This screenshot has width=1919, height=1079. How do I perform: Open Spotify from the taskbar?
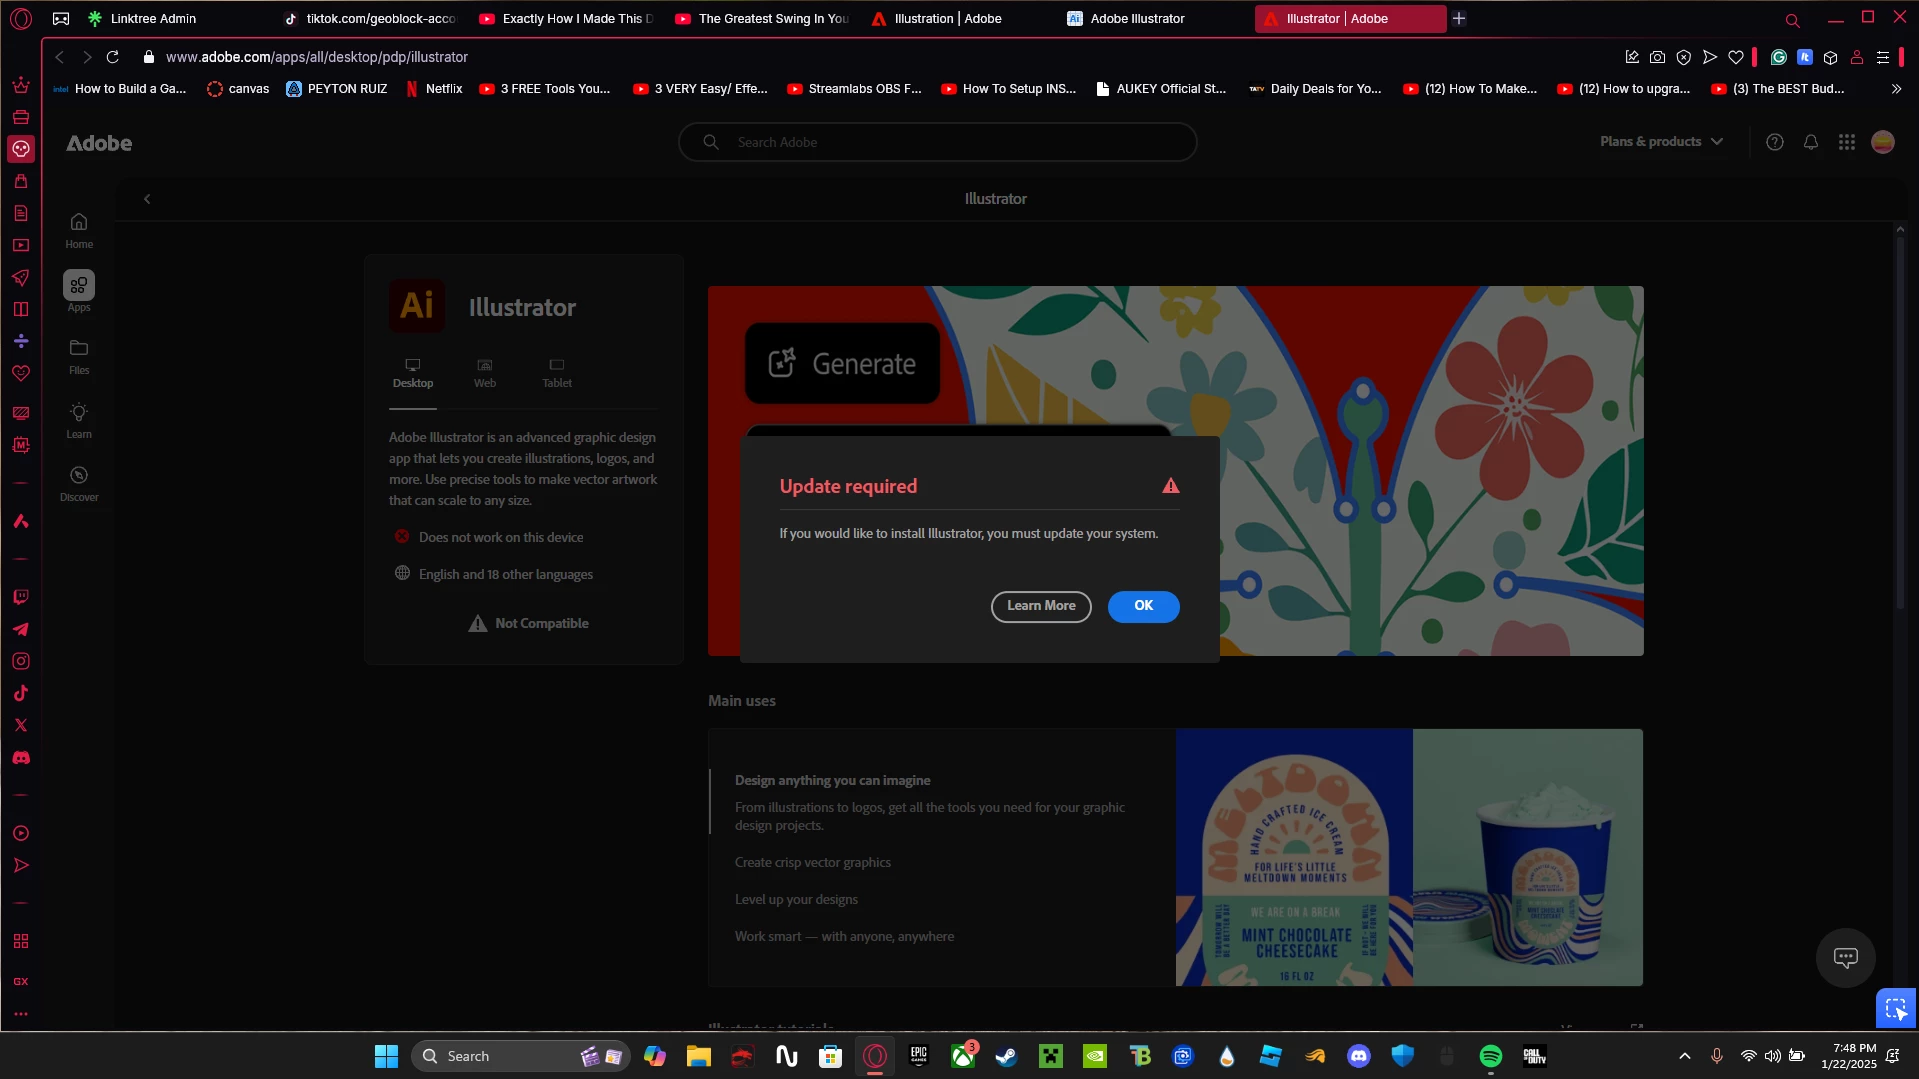1490,1056
